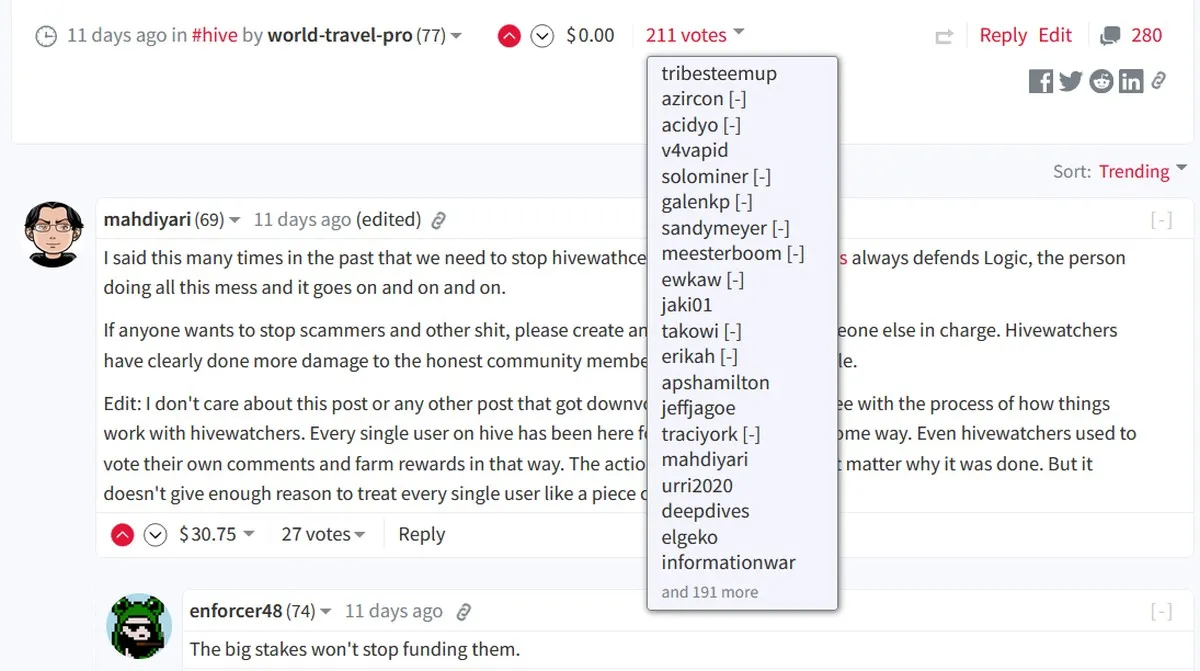This screenshot has width=1200, height=671.
Task: Upvote mahdiyari's comment
Action: point(122,535)
